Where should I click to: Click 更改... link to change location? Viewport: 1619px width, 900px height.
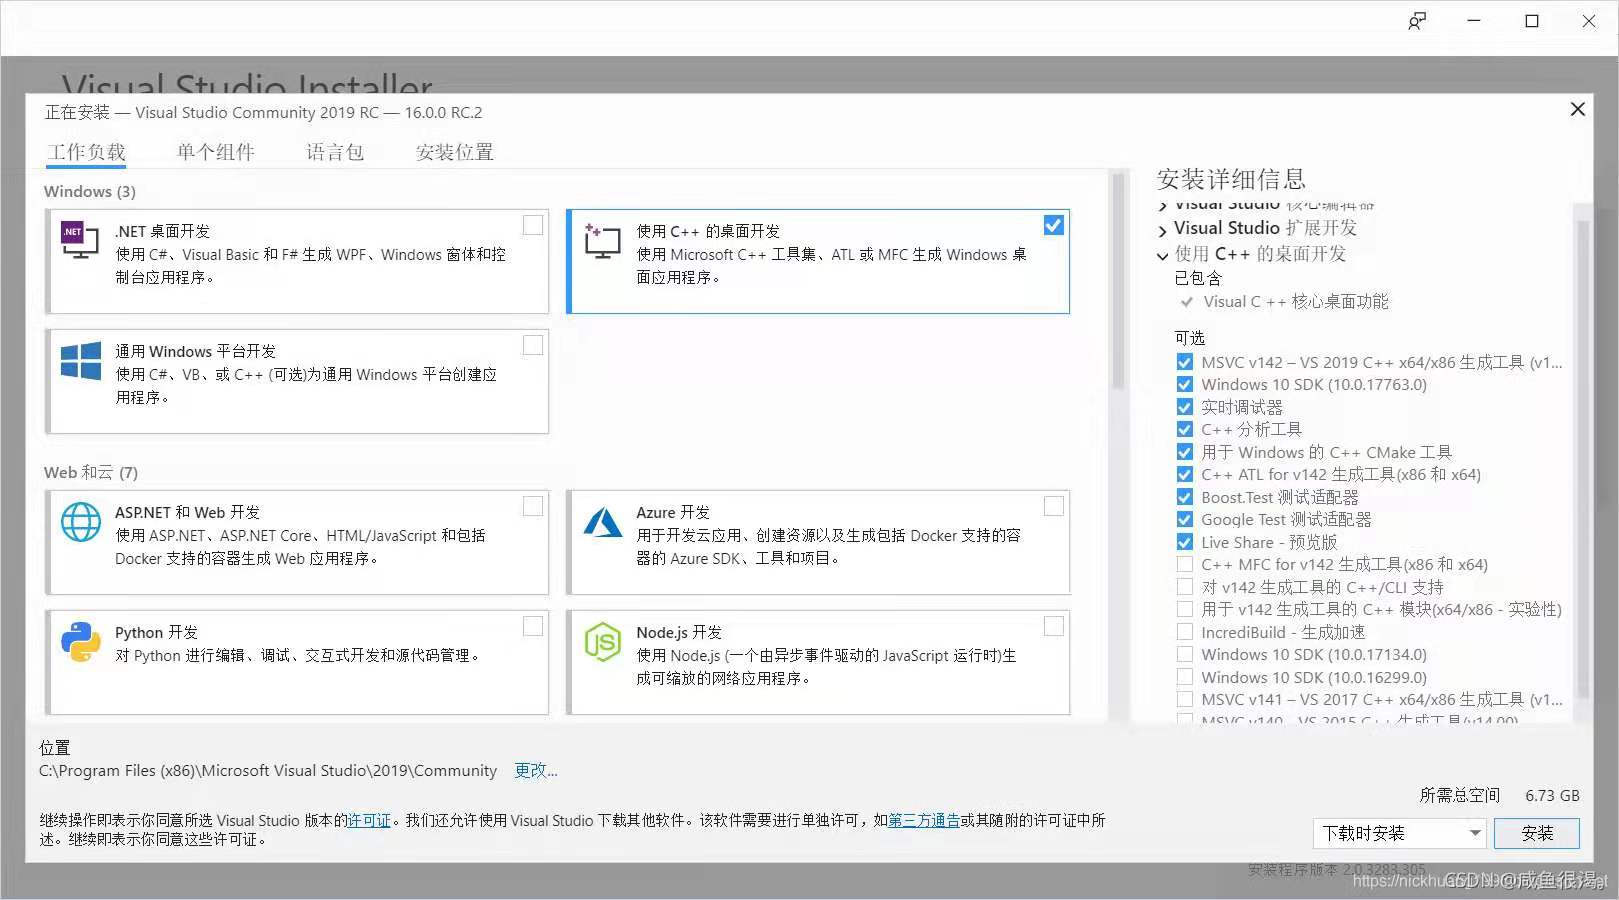pyautogui.click(x=536, y=770)
